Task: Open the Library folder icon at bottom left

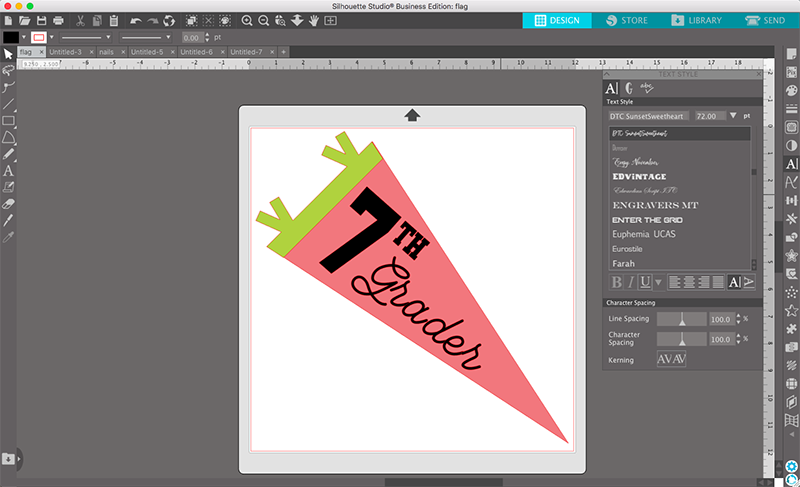Action: [x=8, y=458]
